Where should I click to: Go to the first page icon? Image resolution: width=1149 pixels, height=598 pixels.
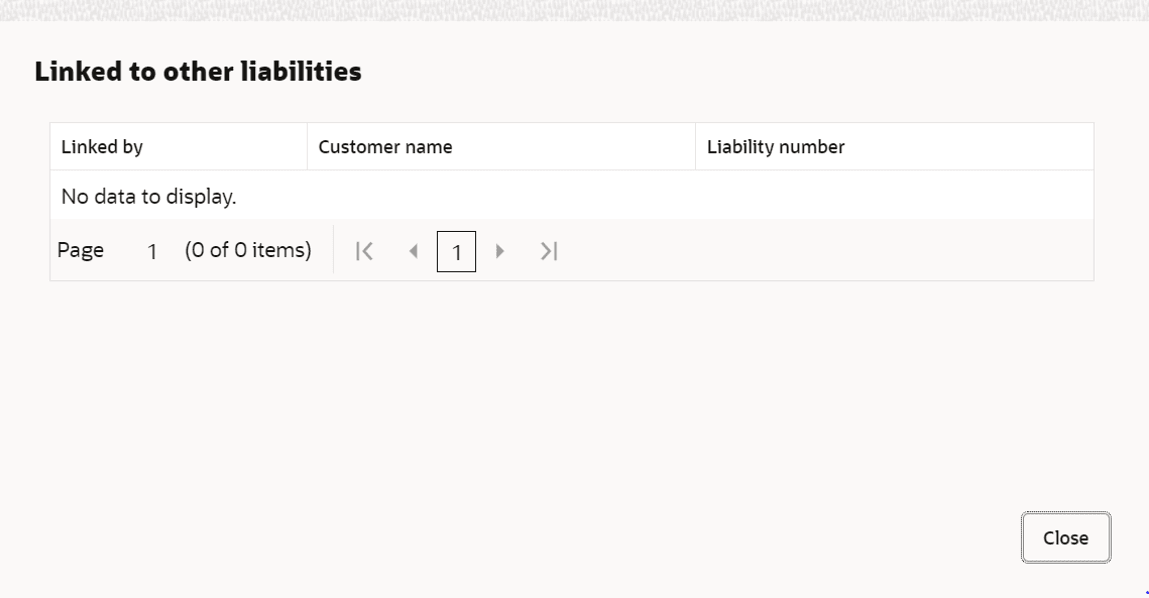[x=364, y=251]
